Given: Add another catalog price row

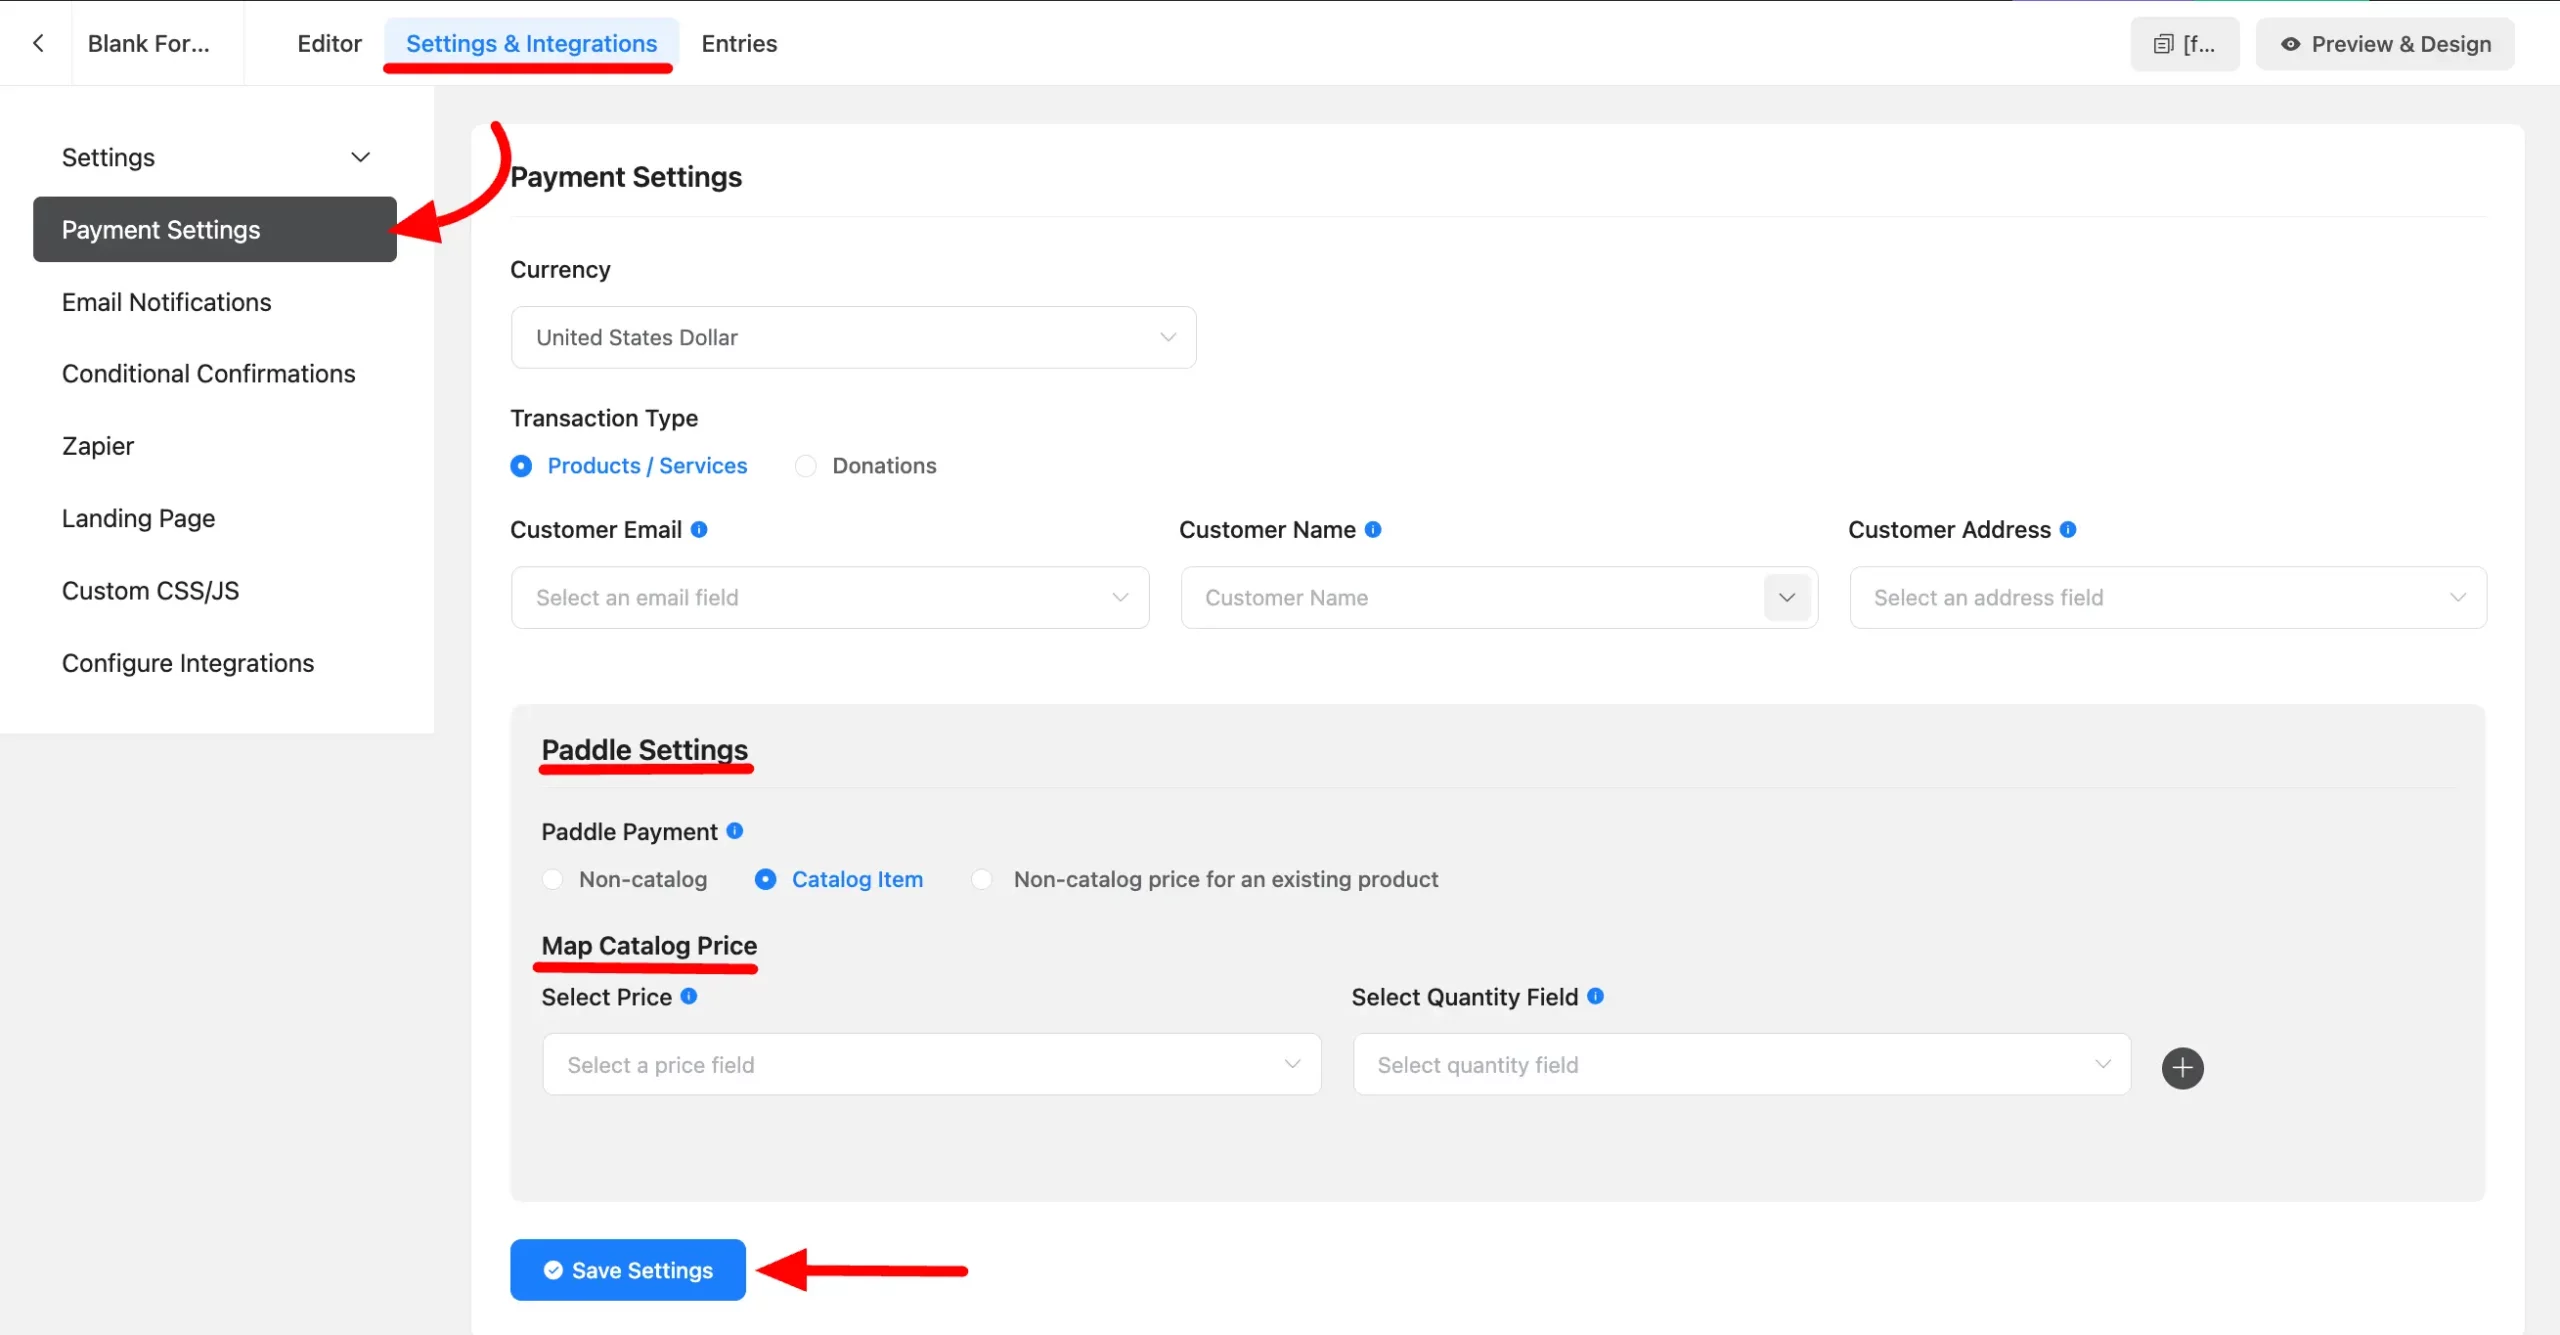Looking at the screenshot, I should click(2182, 1068).
